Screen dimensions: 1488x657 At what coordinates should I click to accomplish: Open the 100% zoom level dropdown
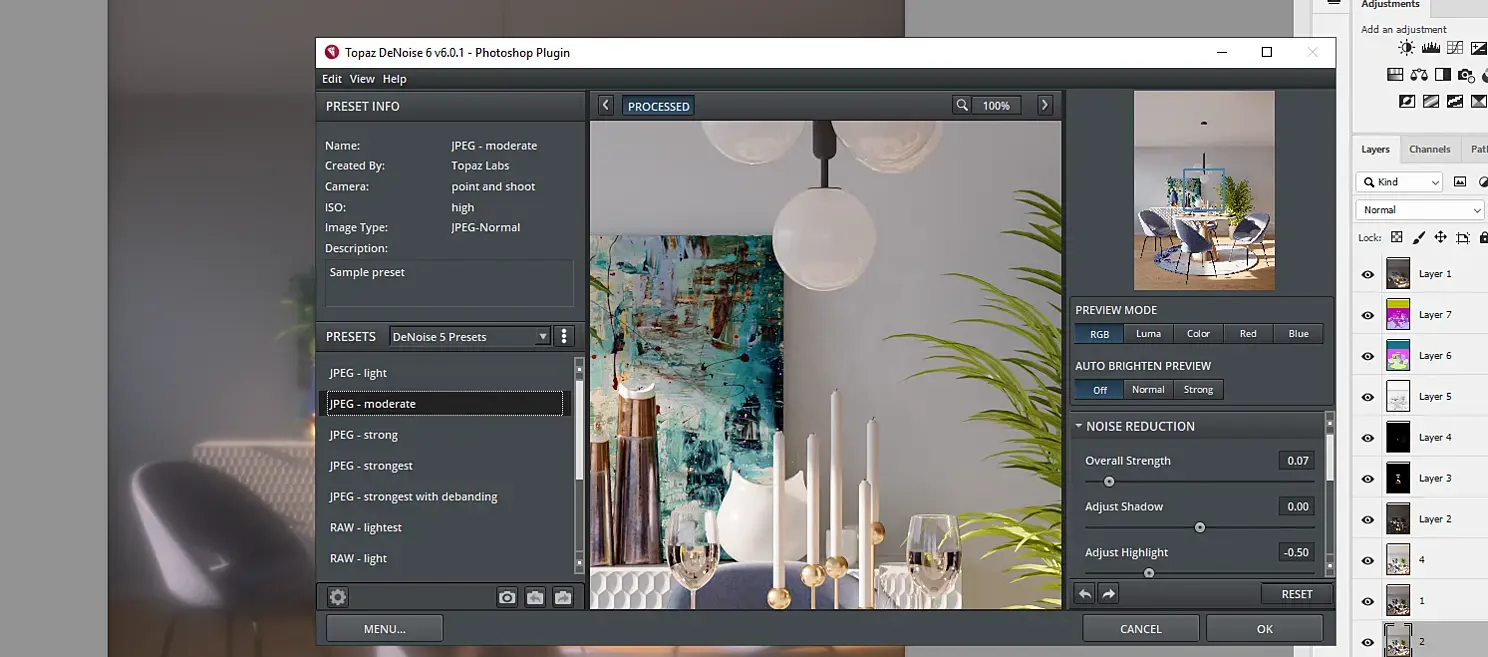tap(996, 105)
